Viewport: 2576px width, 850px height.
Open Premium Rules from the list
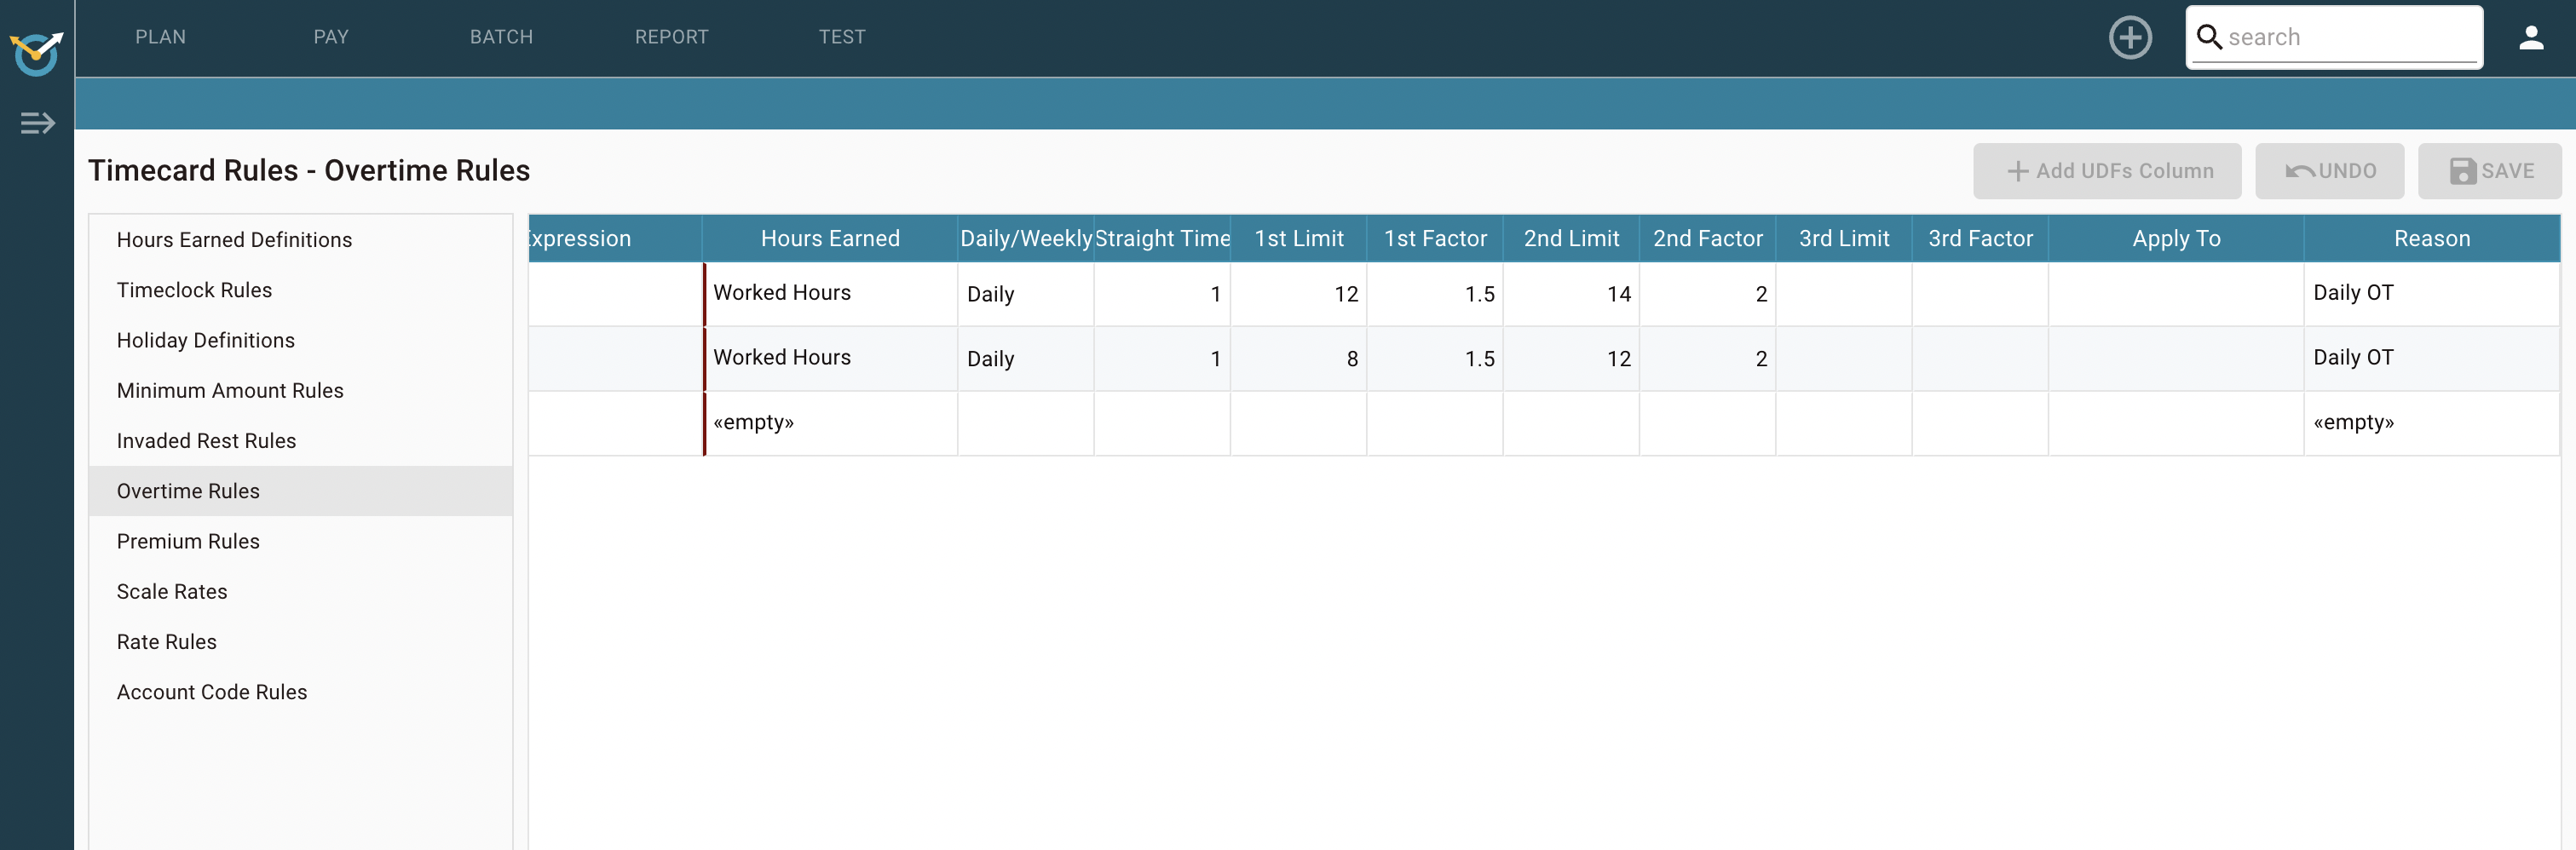188,541
